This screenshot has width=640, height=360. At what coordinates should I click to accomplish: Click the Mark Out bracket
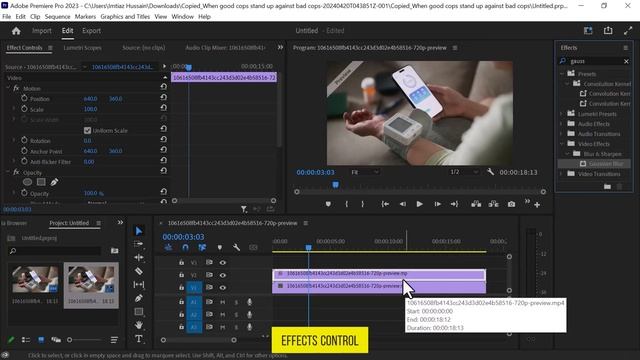tap(362, 204)
